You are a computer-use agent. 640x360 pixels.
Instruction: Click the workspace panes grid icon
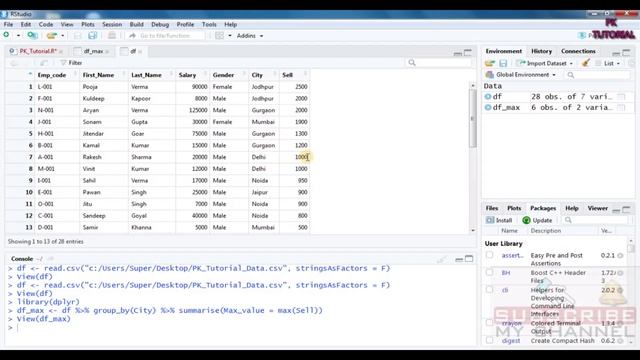220,36
